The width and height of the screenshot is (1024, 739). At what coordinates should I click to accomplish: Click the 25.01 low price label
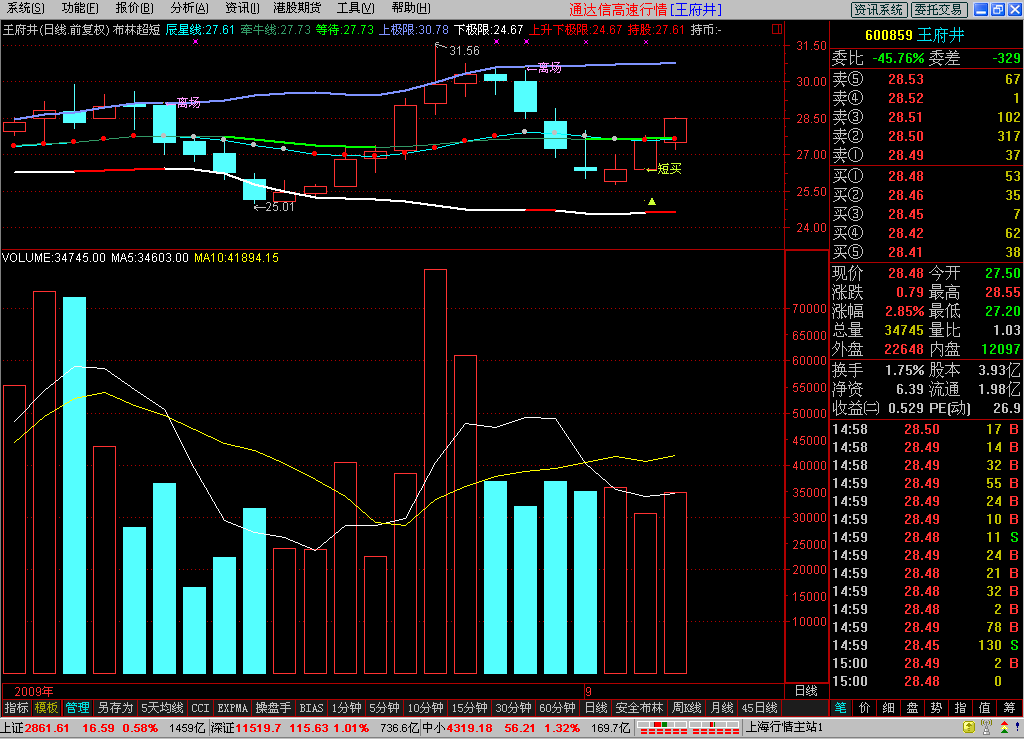pos(280,207)
